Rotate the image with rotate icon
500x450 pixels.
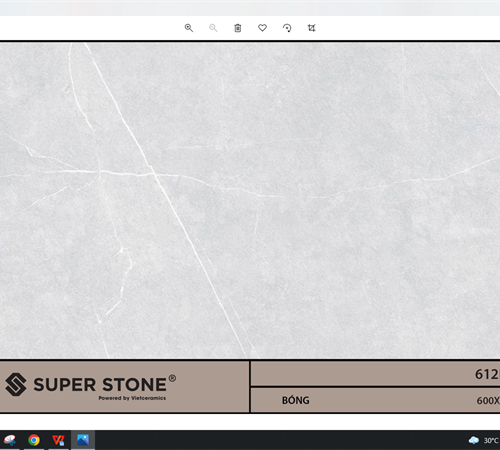[287, 28]
